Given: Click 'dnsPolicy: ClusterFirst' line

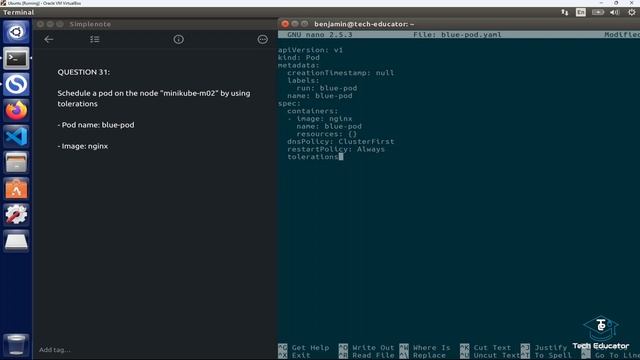Looking at the screenshot, I should 341,142.
